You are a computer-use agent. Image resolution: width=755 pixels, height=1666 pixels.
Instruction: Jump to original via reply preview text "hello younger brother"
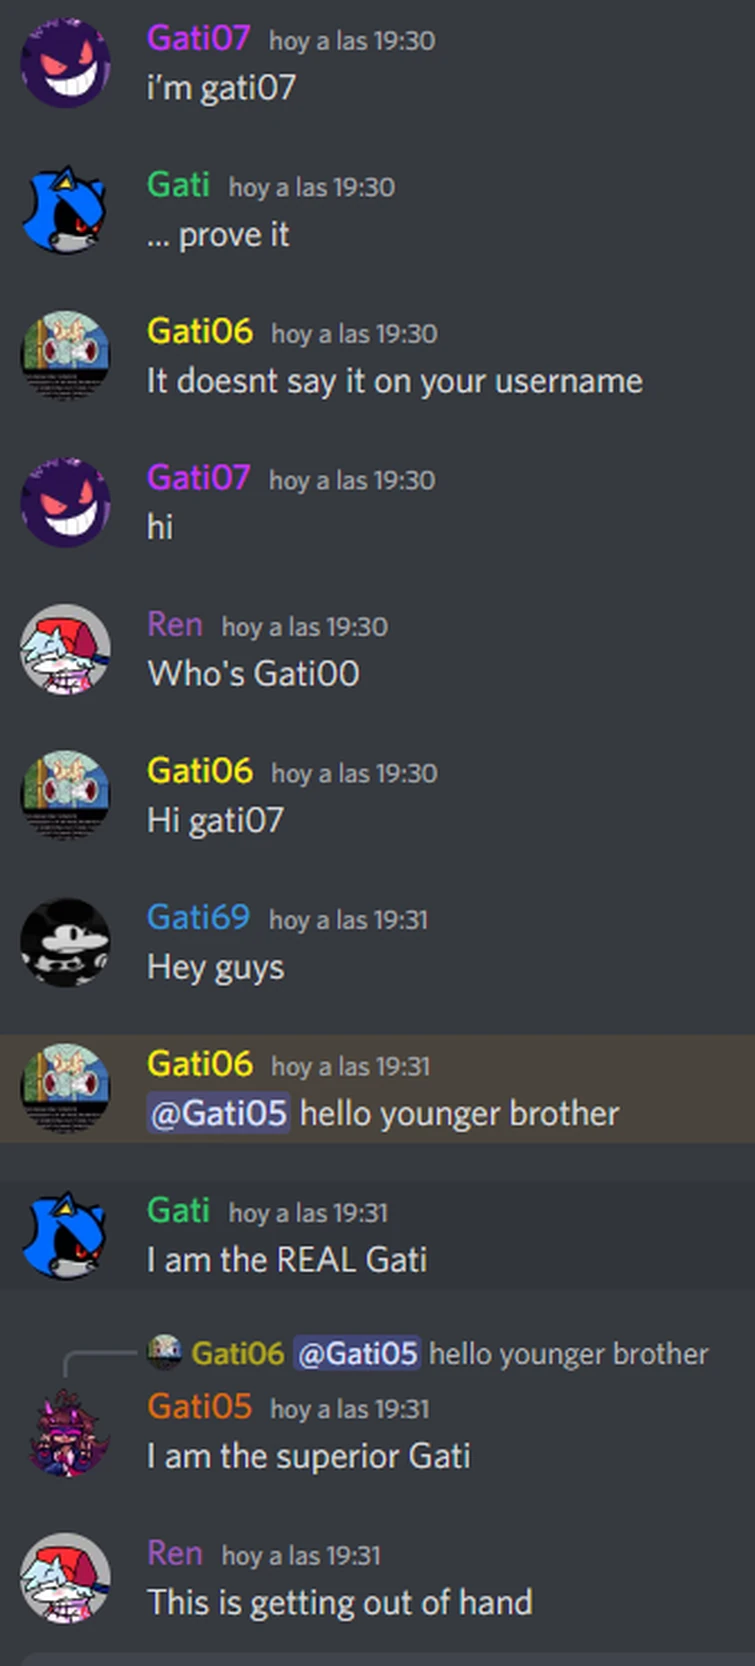pyautogui.click(x=568, y=1354)
